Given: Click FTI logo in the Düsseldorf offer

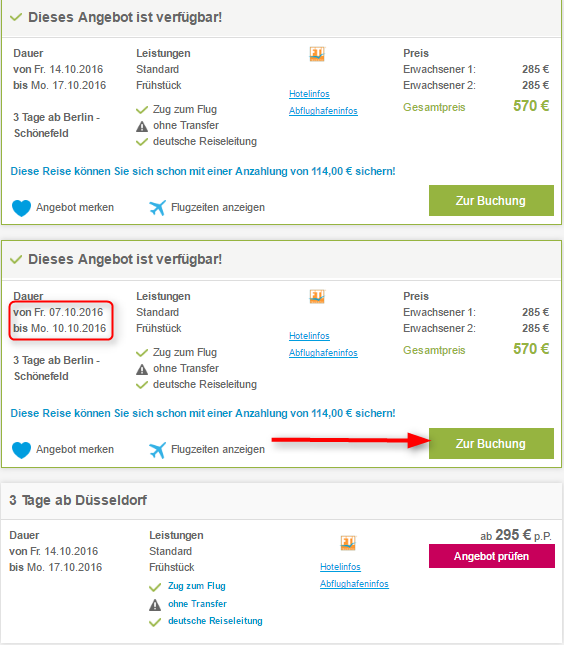Looking at the screenshot, I should (x=348, y=543).
